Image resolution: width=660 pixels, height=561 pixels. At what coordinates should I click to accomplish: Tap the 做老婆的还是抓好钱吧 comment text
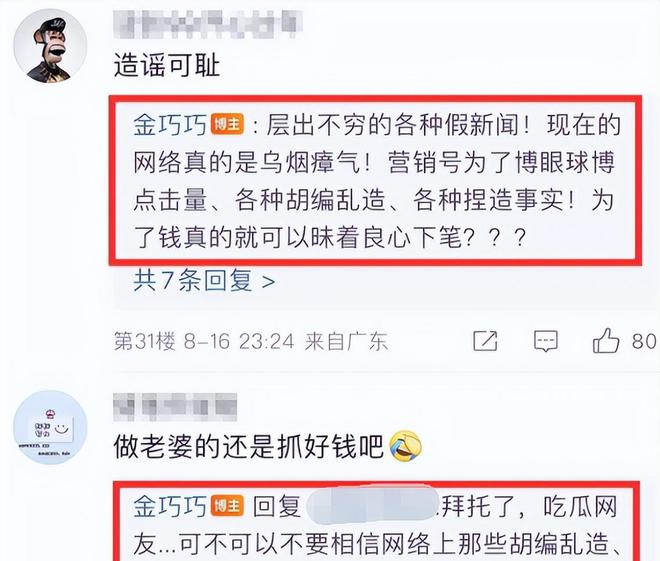248,447
